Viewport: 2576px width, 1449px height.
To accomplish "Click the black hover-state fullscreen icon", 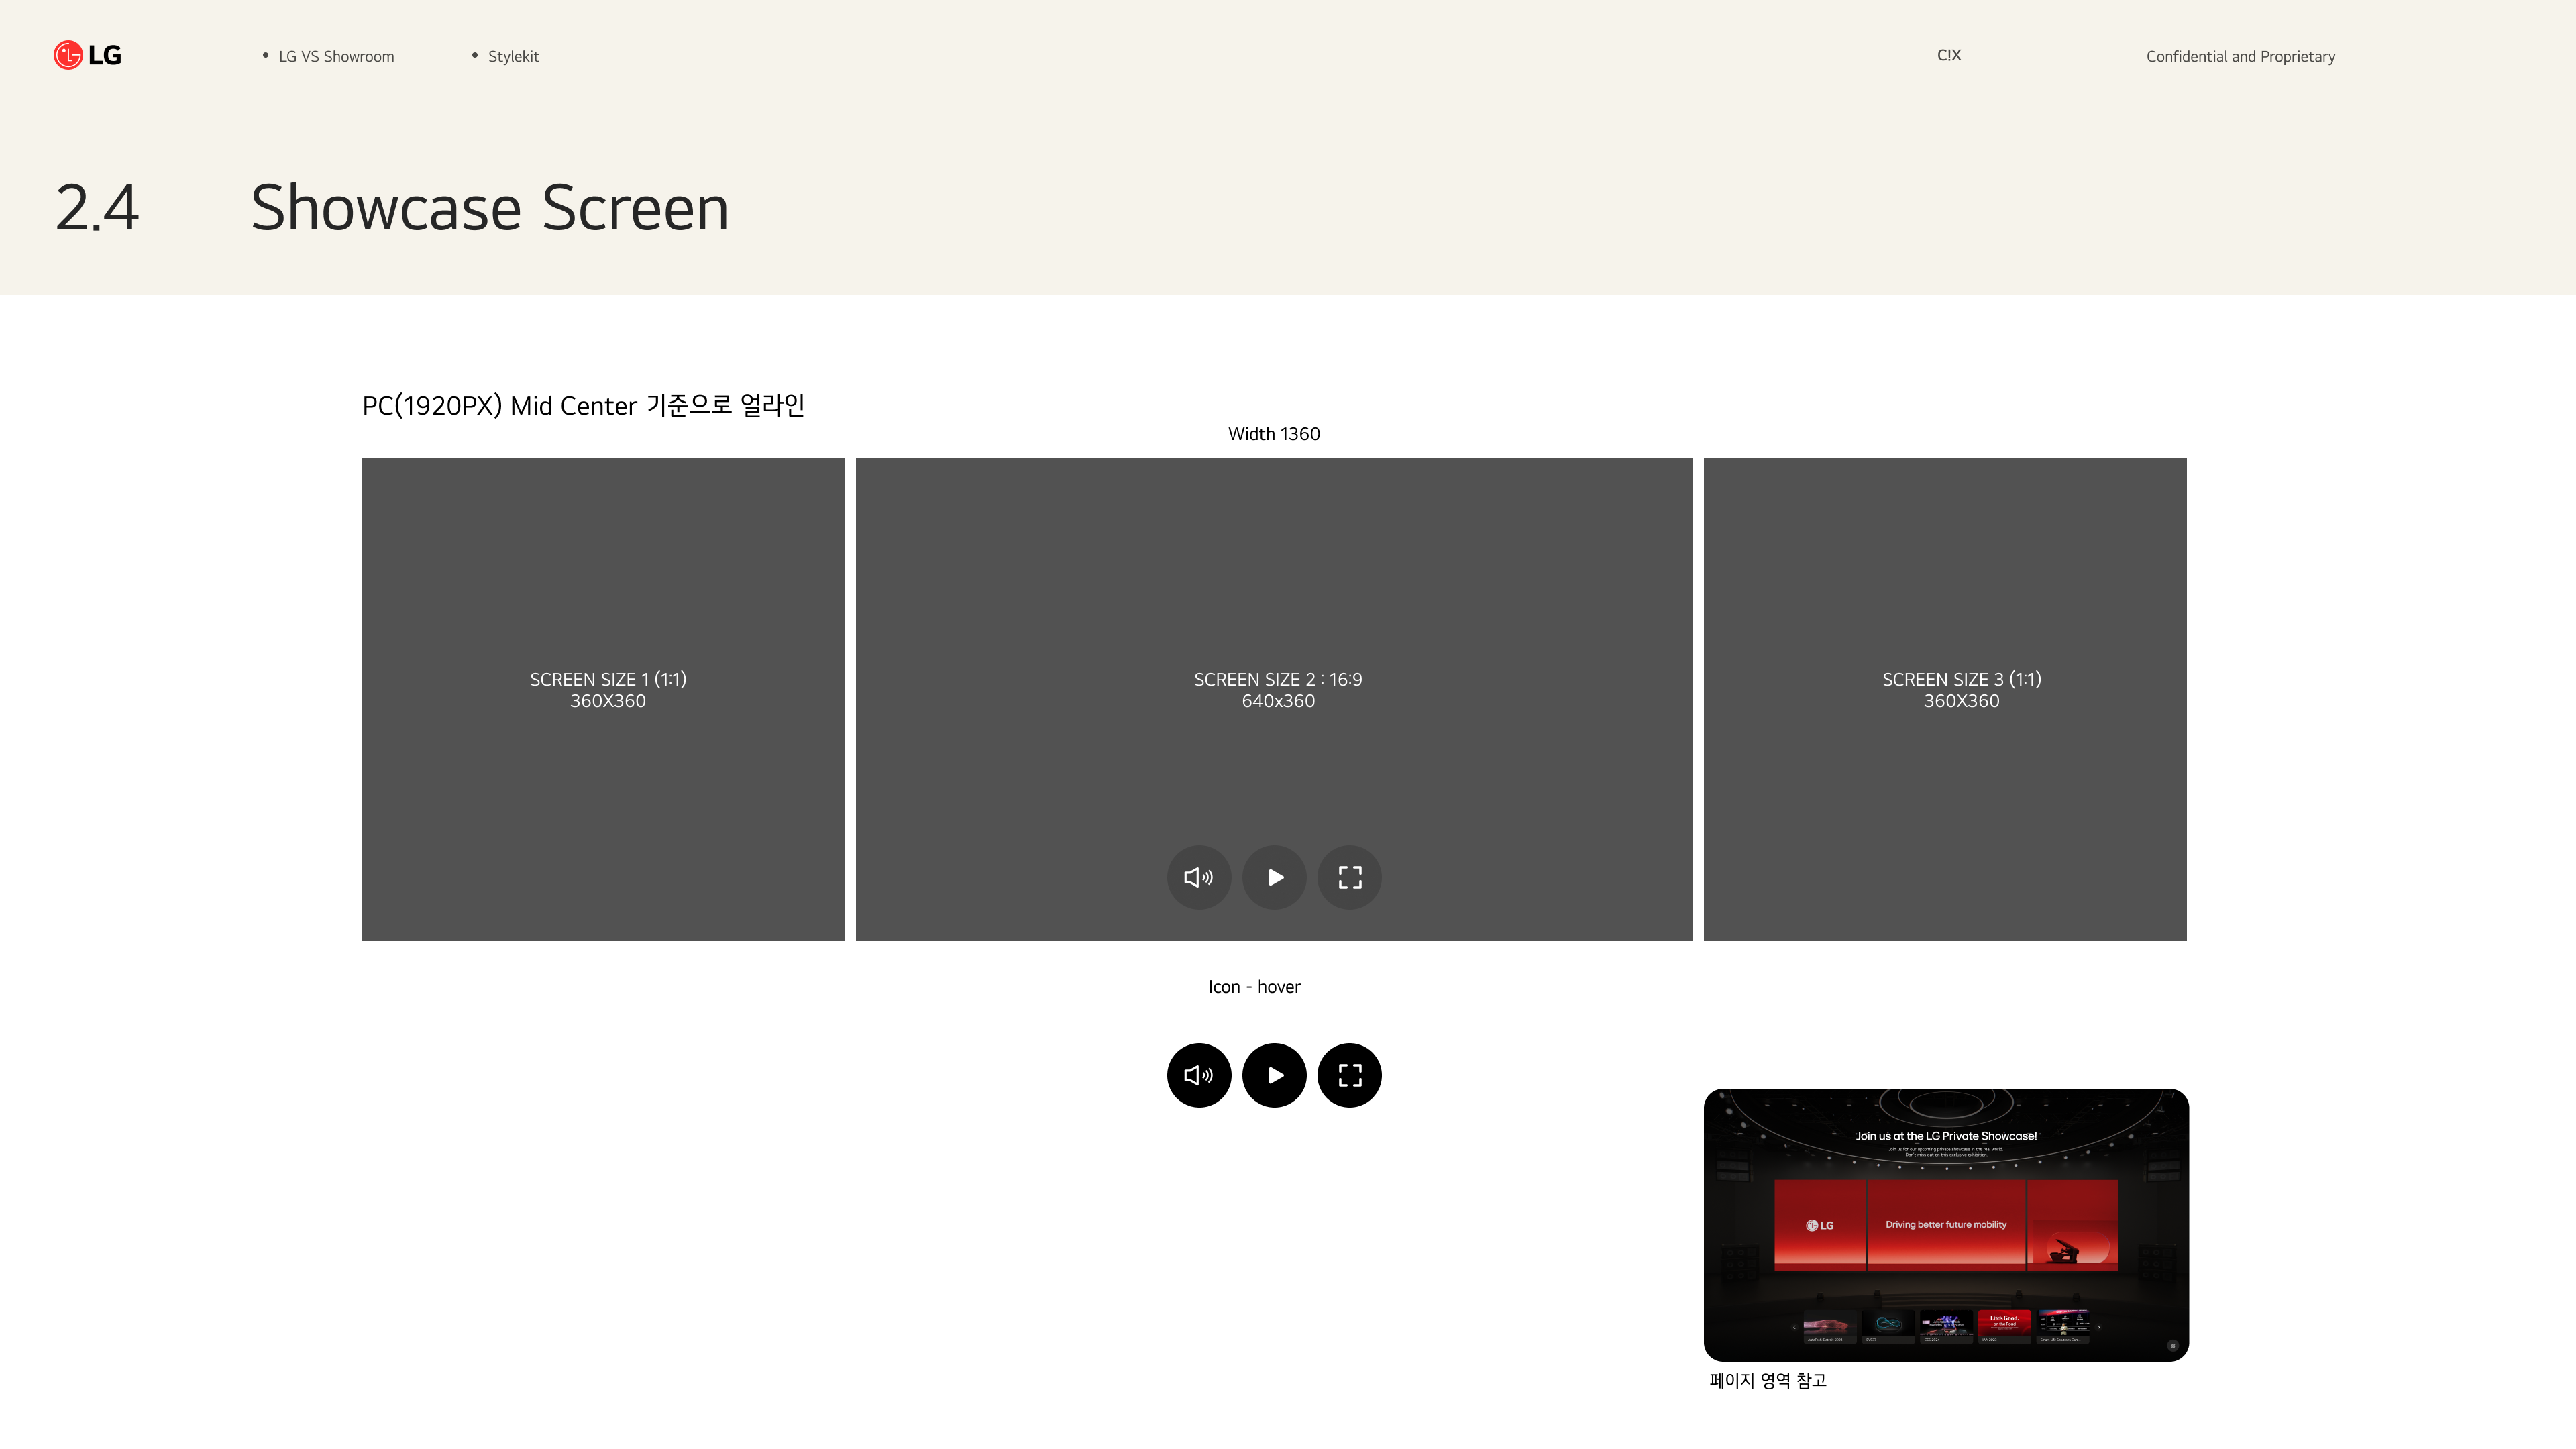I will [x=1349, y=1075].
